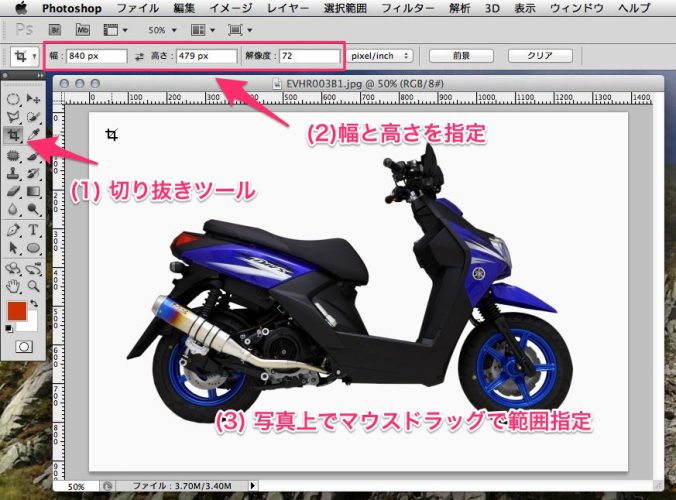
Task: Launch Mini Bridge from application bar
Action: (x=83, y=30)
